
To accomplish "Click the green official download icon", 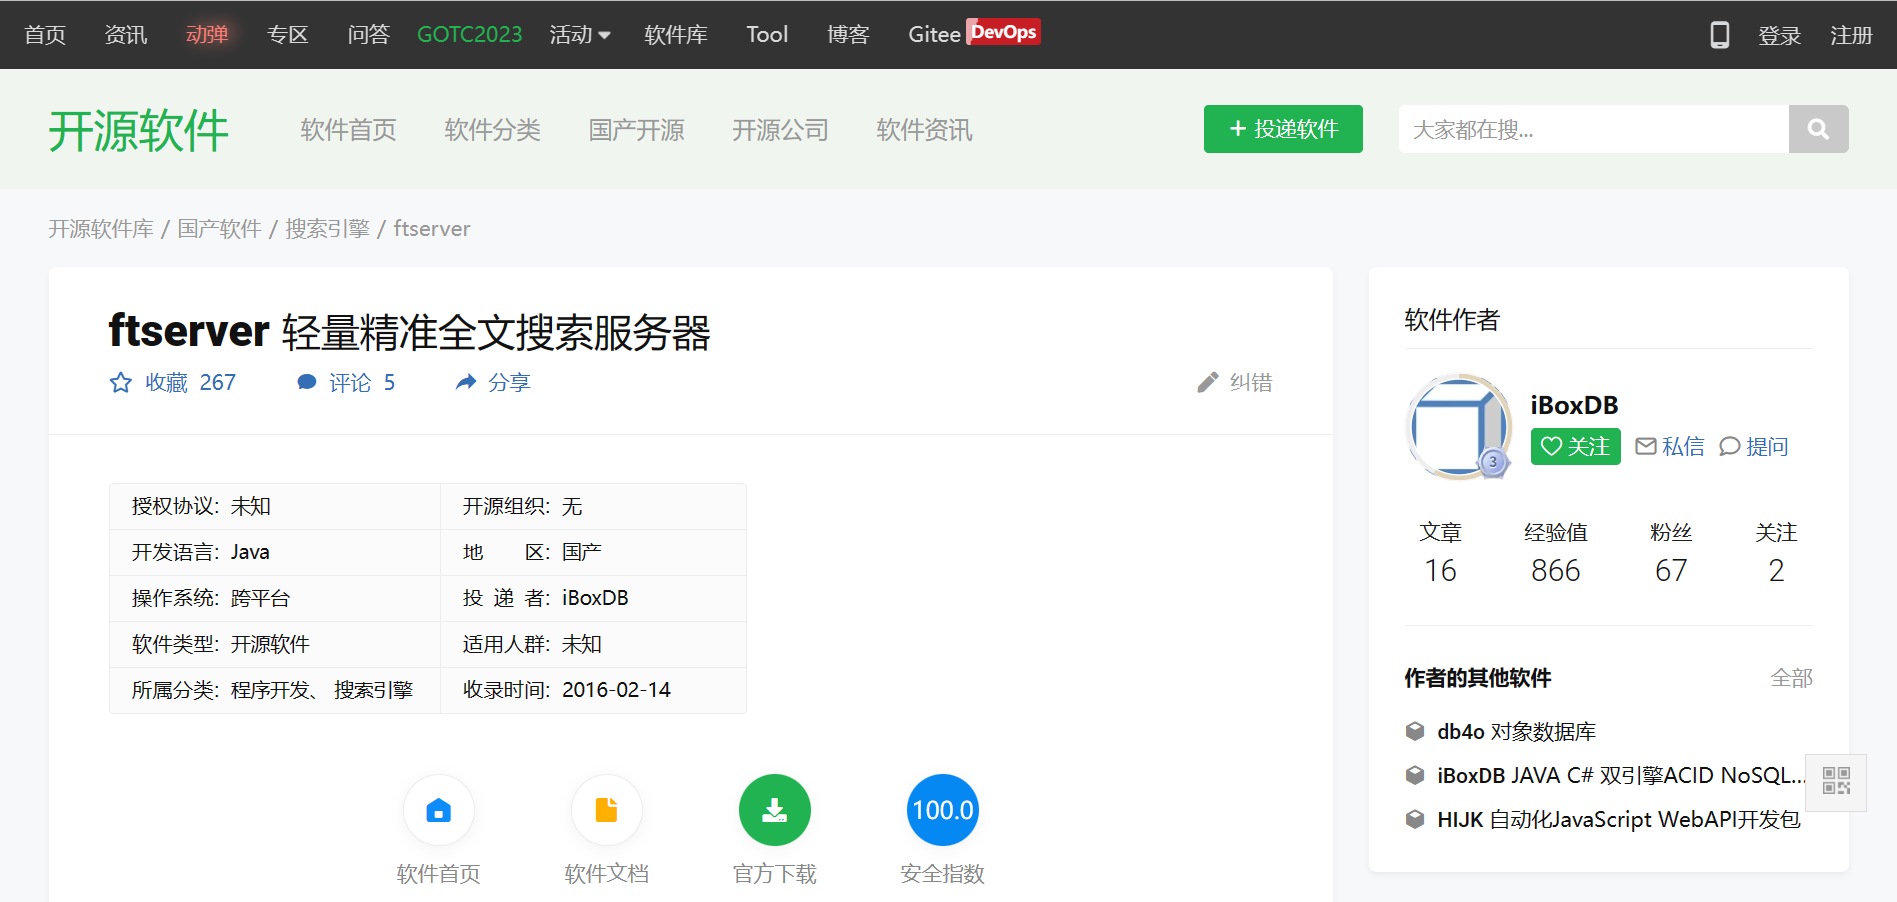I will click(x=774, y=810).
